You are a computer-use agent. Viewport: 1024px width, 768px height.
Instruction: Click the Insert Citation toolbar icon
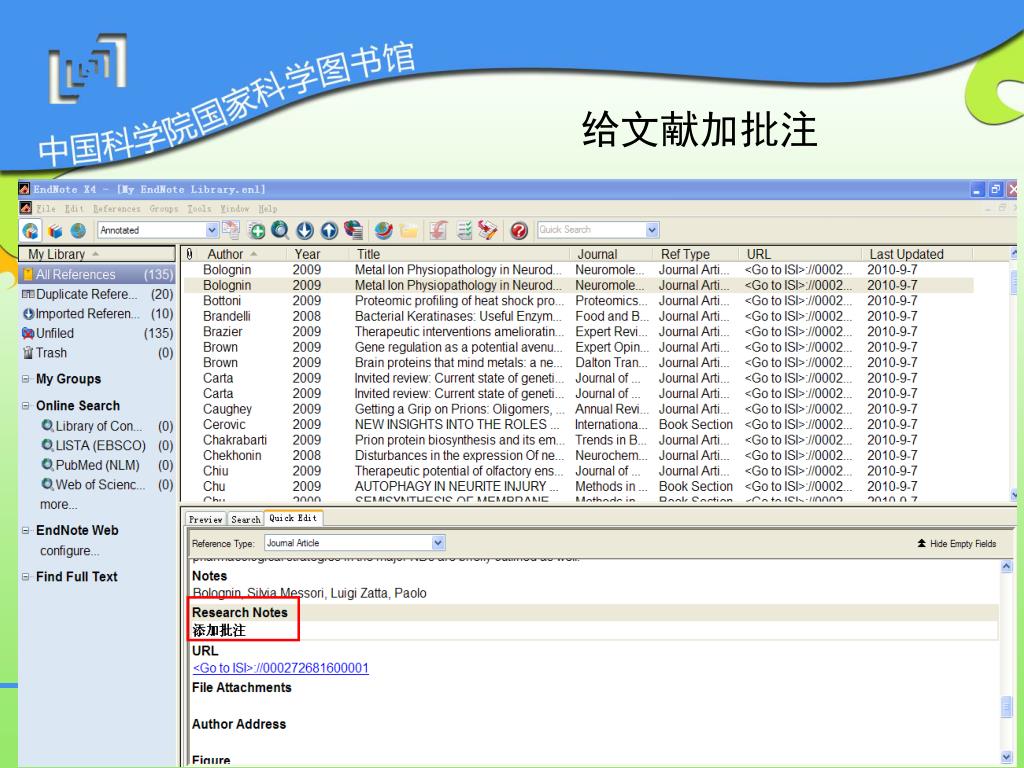(439, 231)
